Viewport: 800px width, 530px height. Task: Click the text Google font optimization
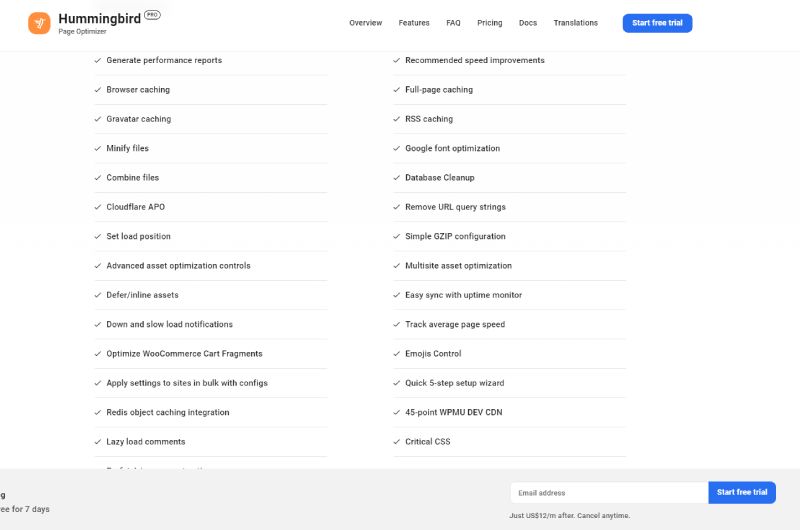tap(453, 148)
